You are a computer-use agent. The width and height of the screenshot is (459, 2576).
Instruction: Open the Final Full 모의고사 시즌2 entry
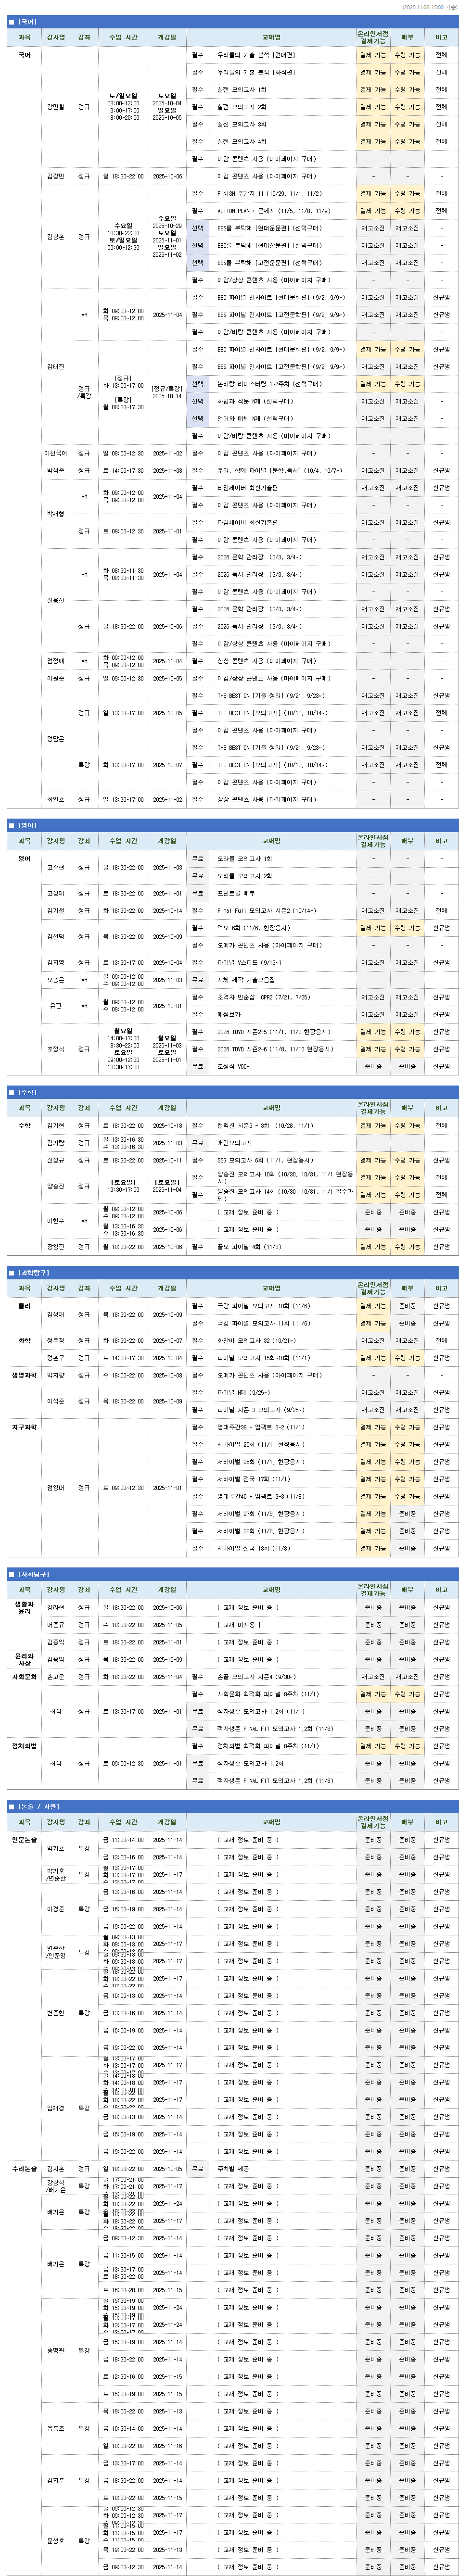coord(265,911)
